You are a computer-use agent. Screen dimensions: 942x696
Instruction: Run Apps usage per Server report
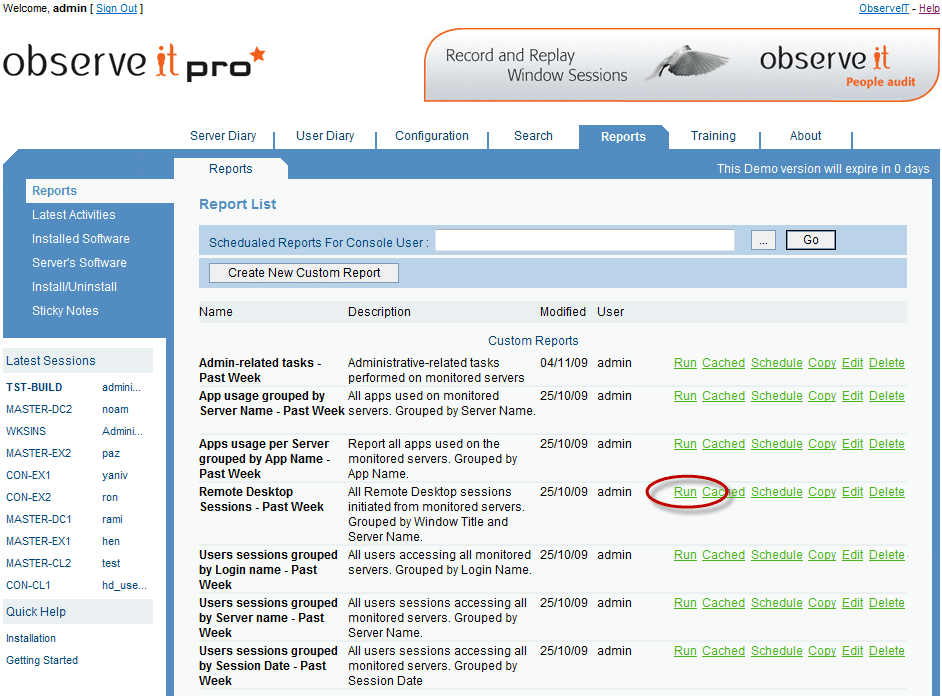coord(685,444)
